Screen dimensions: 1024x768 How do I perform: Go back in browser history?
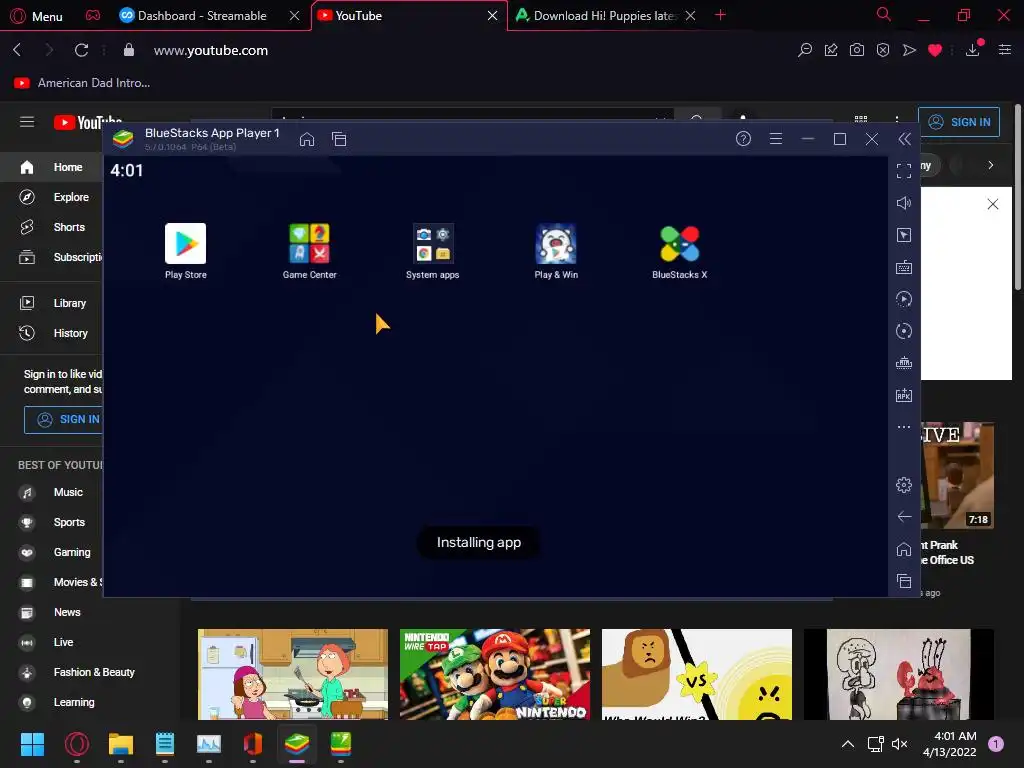coord(18,50)
